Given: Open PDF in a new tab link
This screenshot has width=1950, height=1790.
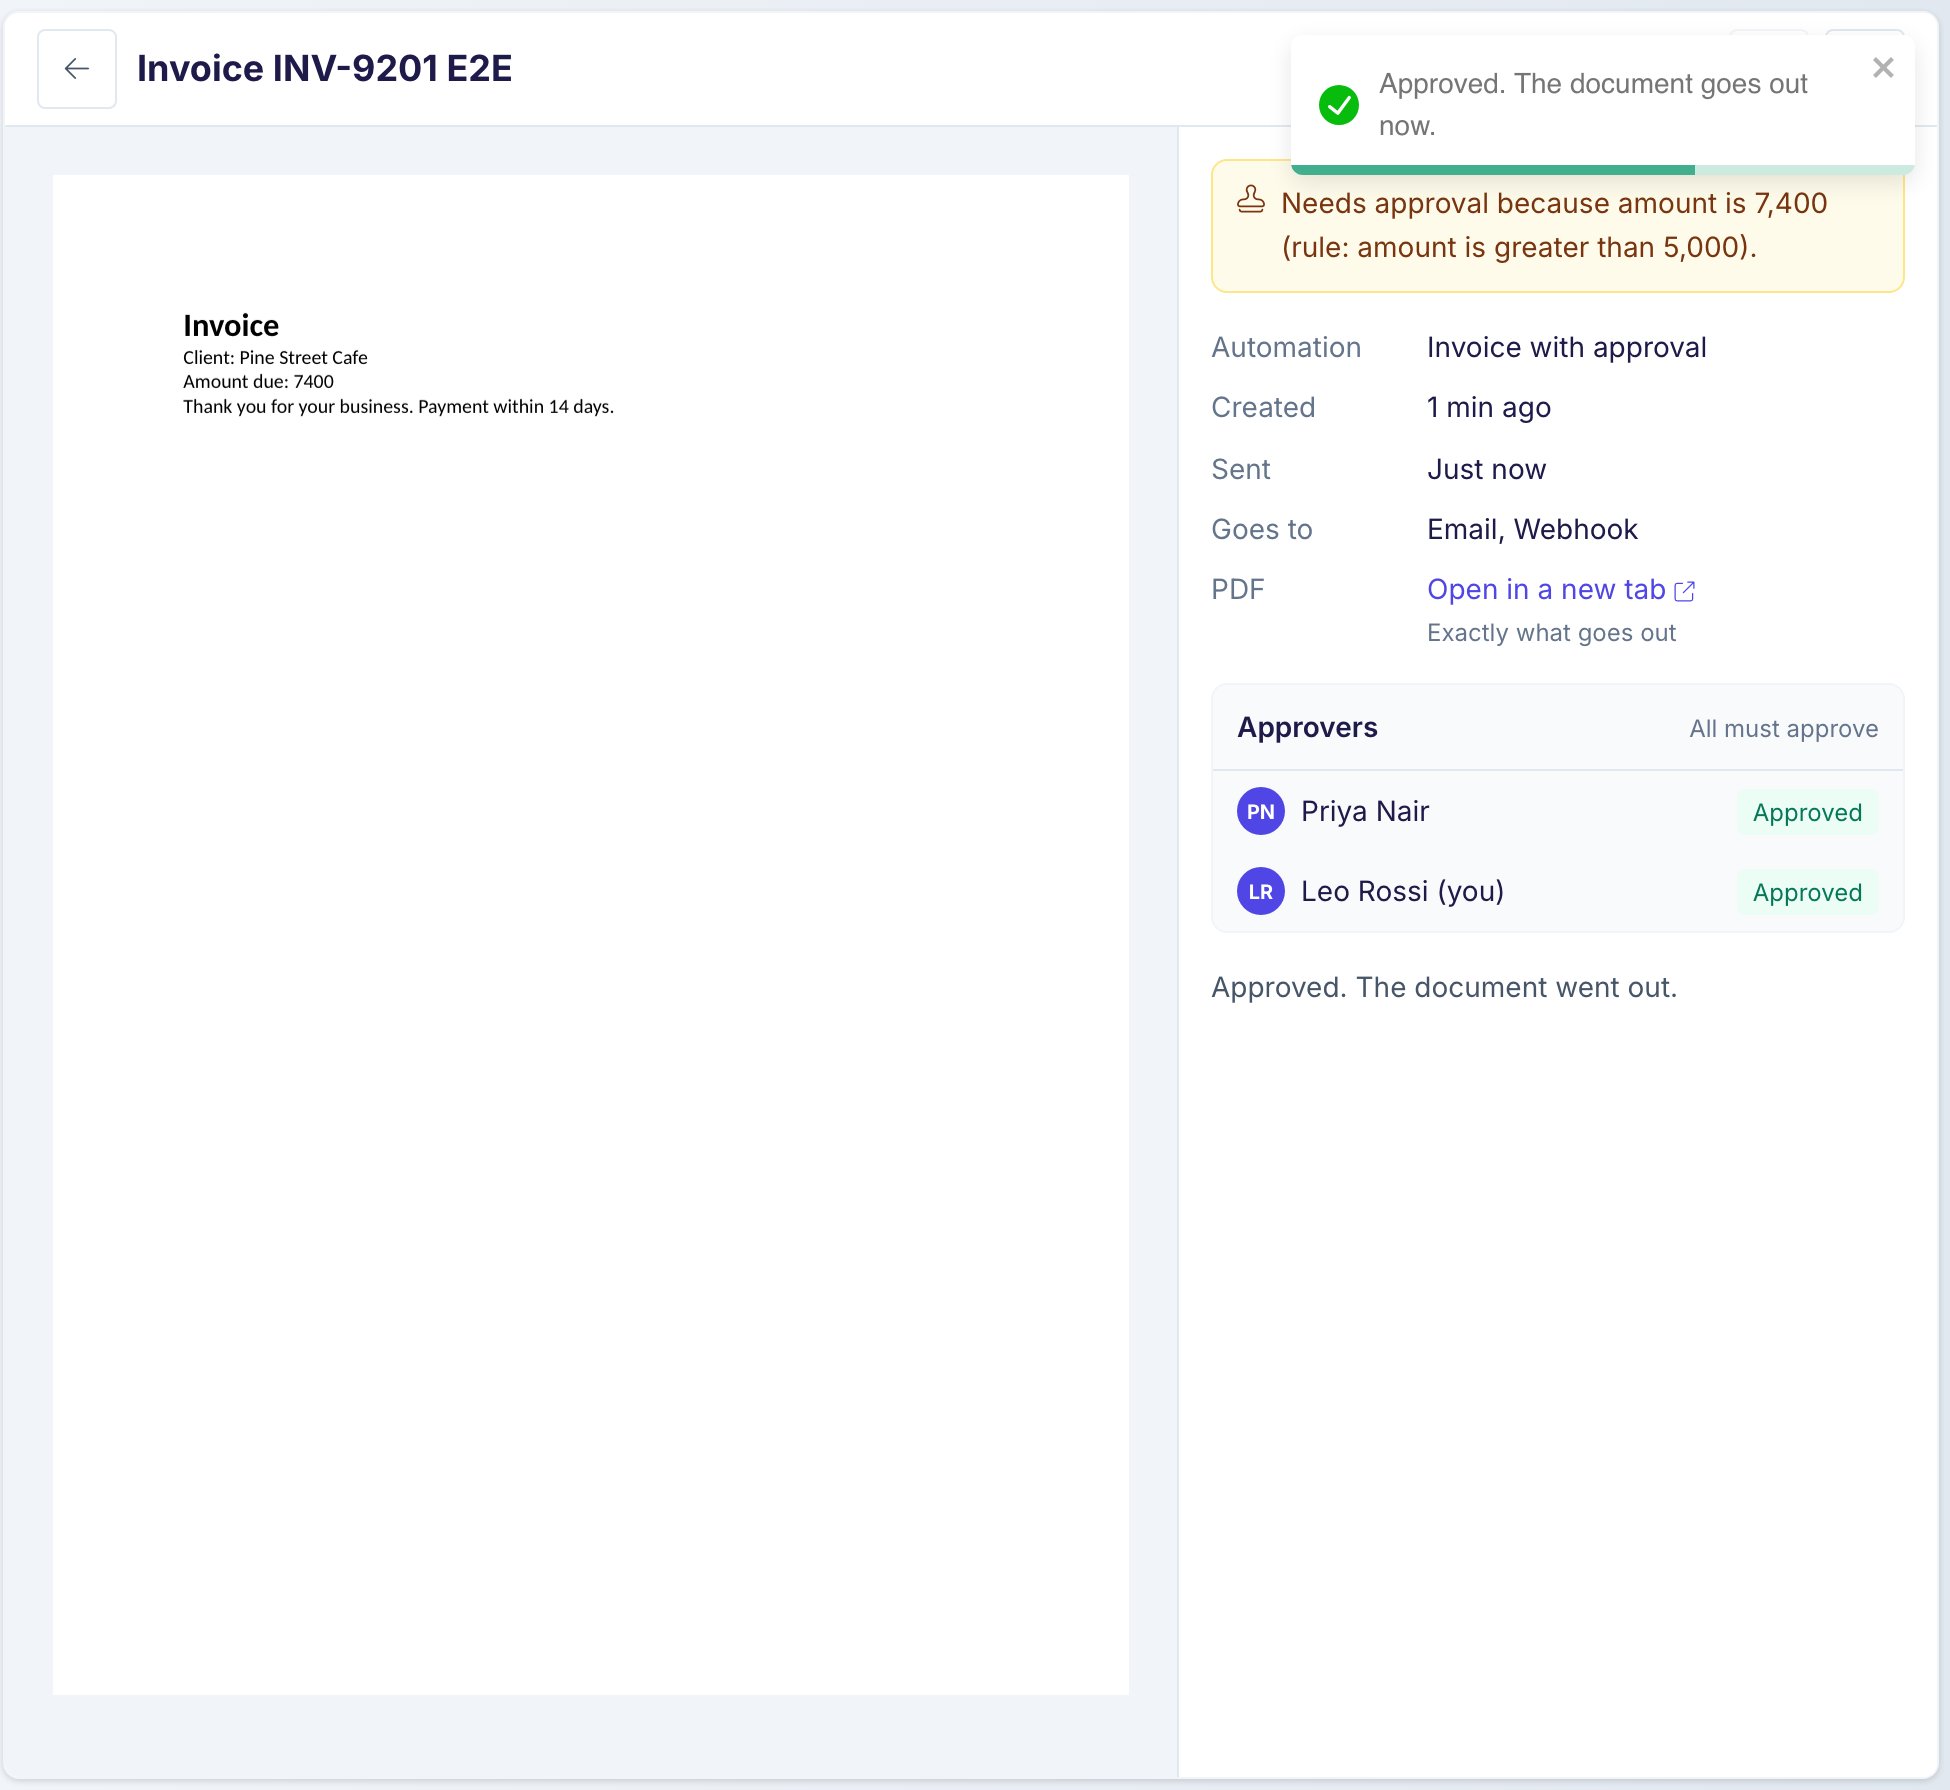Looking at the screenshot, I should coord(1546,590).
